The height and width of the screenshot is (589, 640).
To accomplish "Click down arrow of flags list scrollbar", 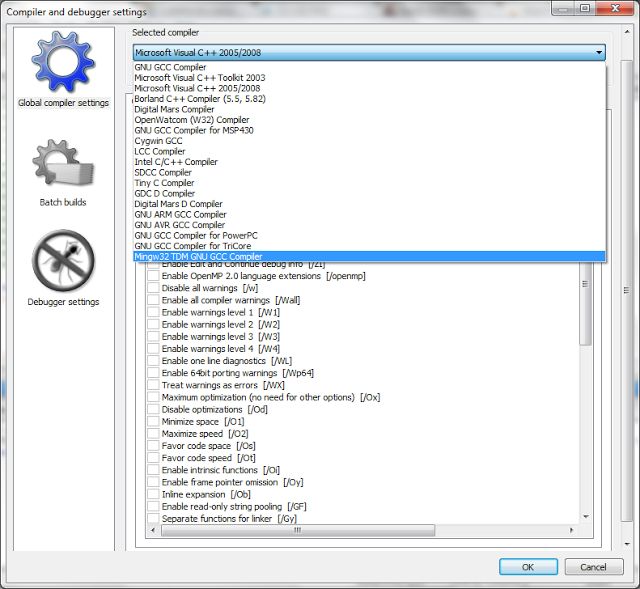I will pos(586,517).
